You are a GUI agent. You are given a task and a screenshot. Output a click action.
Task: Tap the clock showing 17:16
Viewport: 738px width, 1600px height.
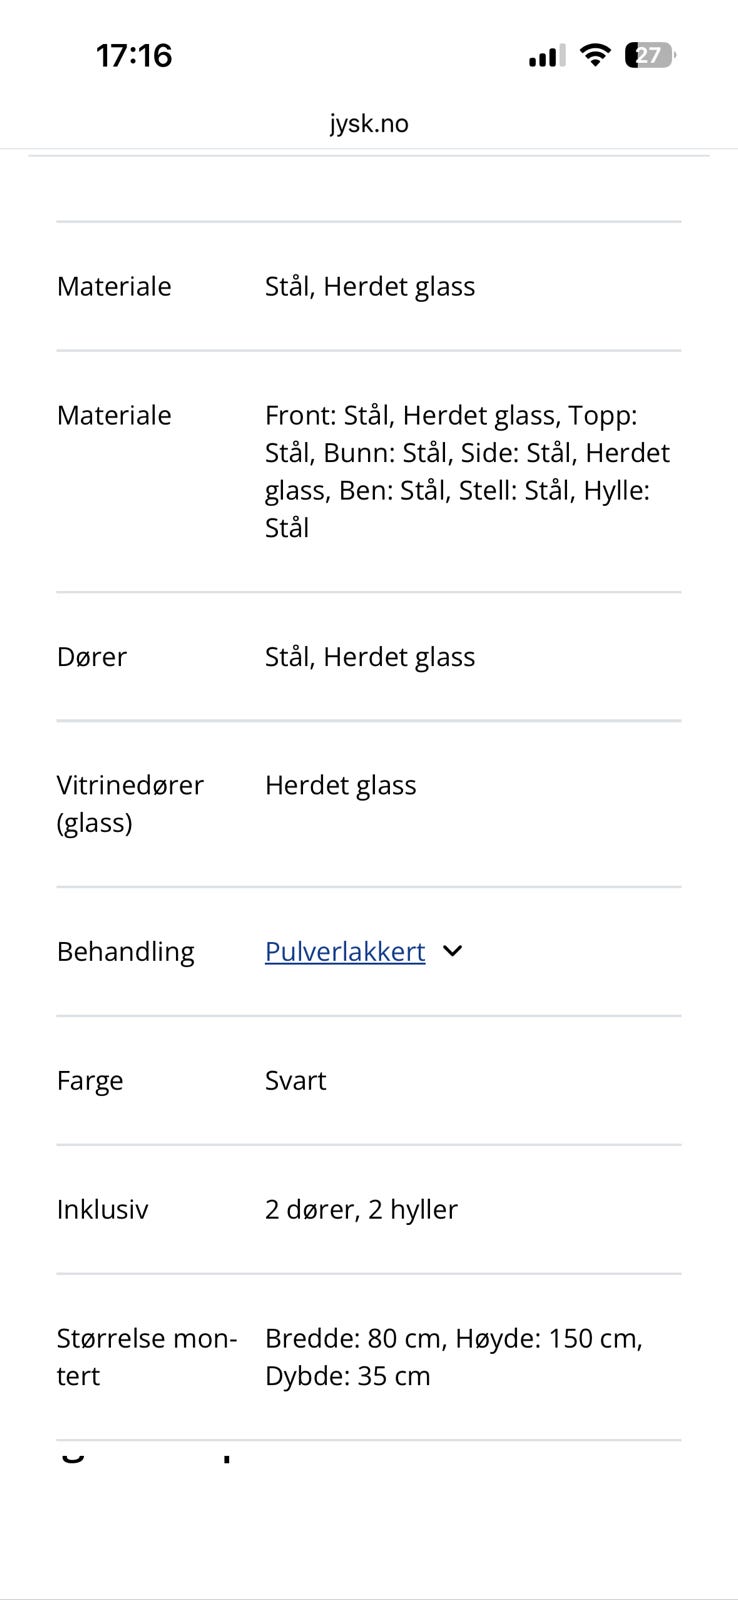pos(135,55)
